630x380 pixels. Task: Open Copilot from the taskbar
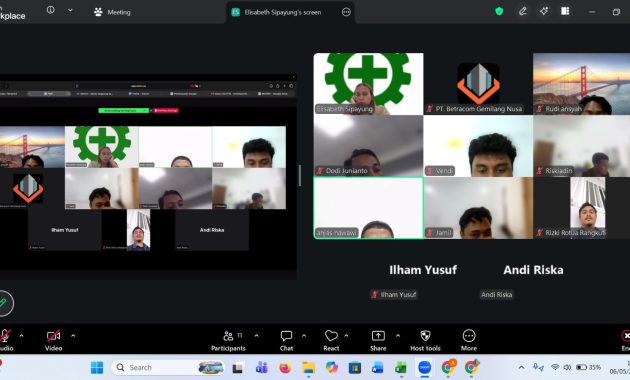[x=331, y=368]
